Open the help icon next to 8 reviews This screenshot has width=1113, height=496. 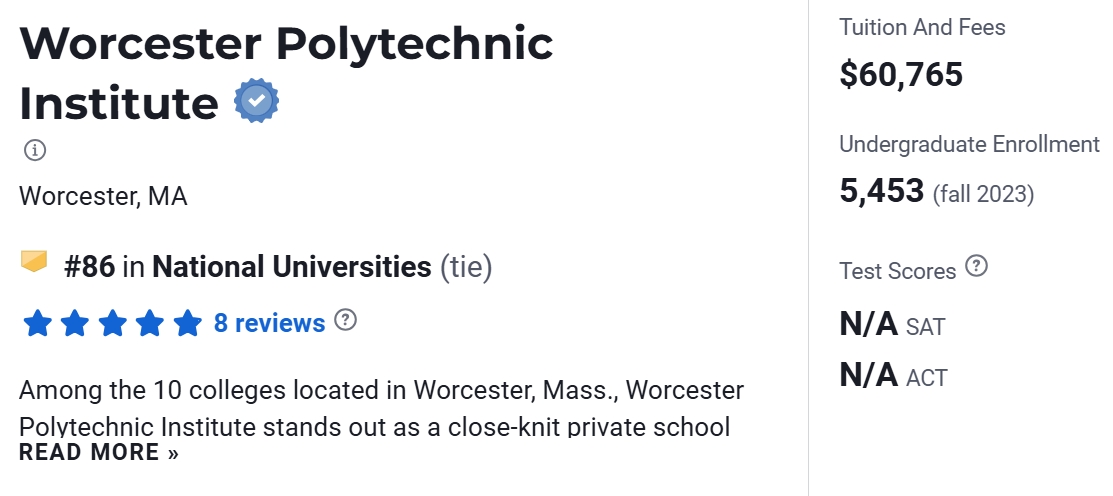(345, 321)
